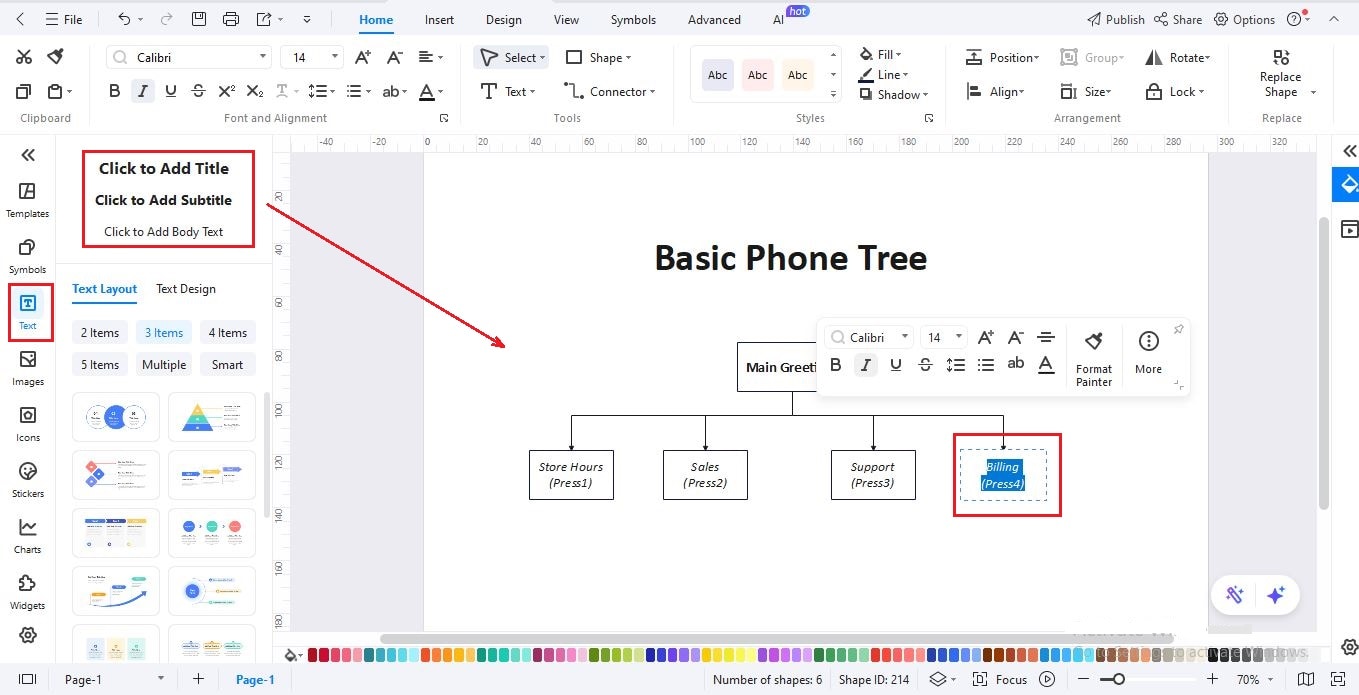Click the ribbon Increase Font Size icon
The height and width of the screenshot is (695, 1359).
[363, 57]
